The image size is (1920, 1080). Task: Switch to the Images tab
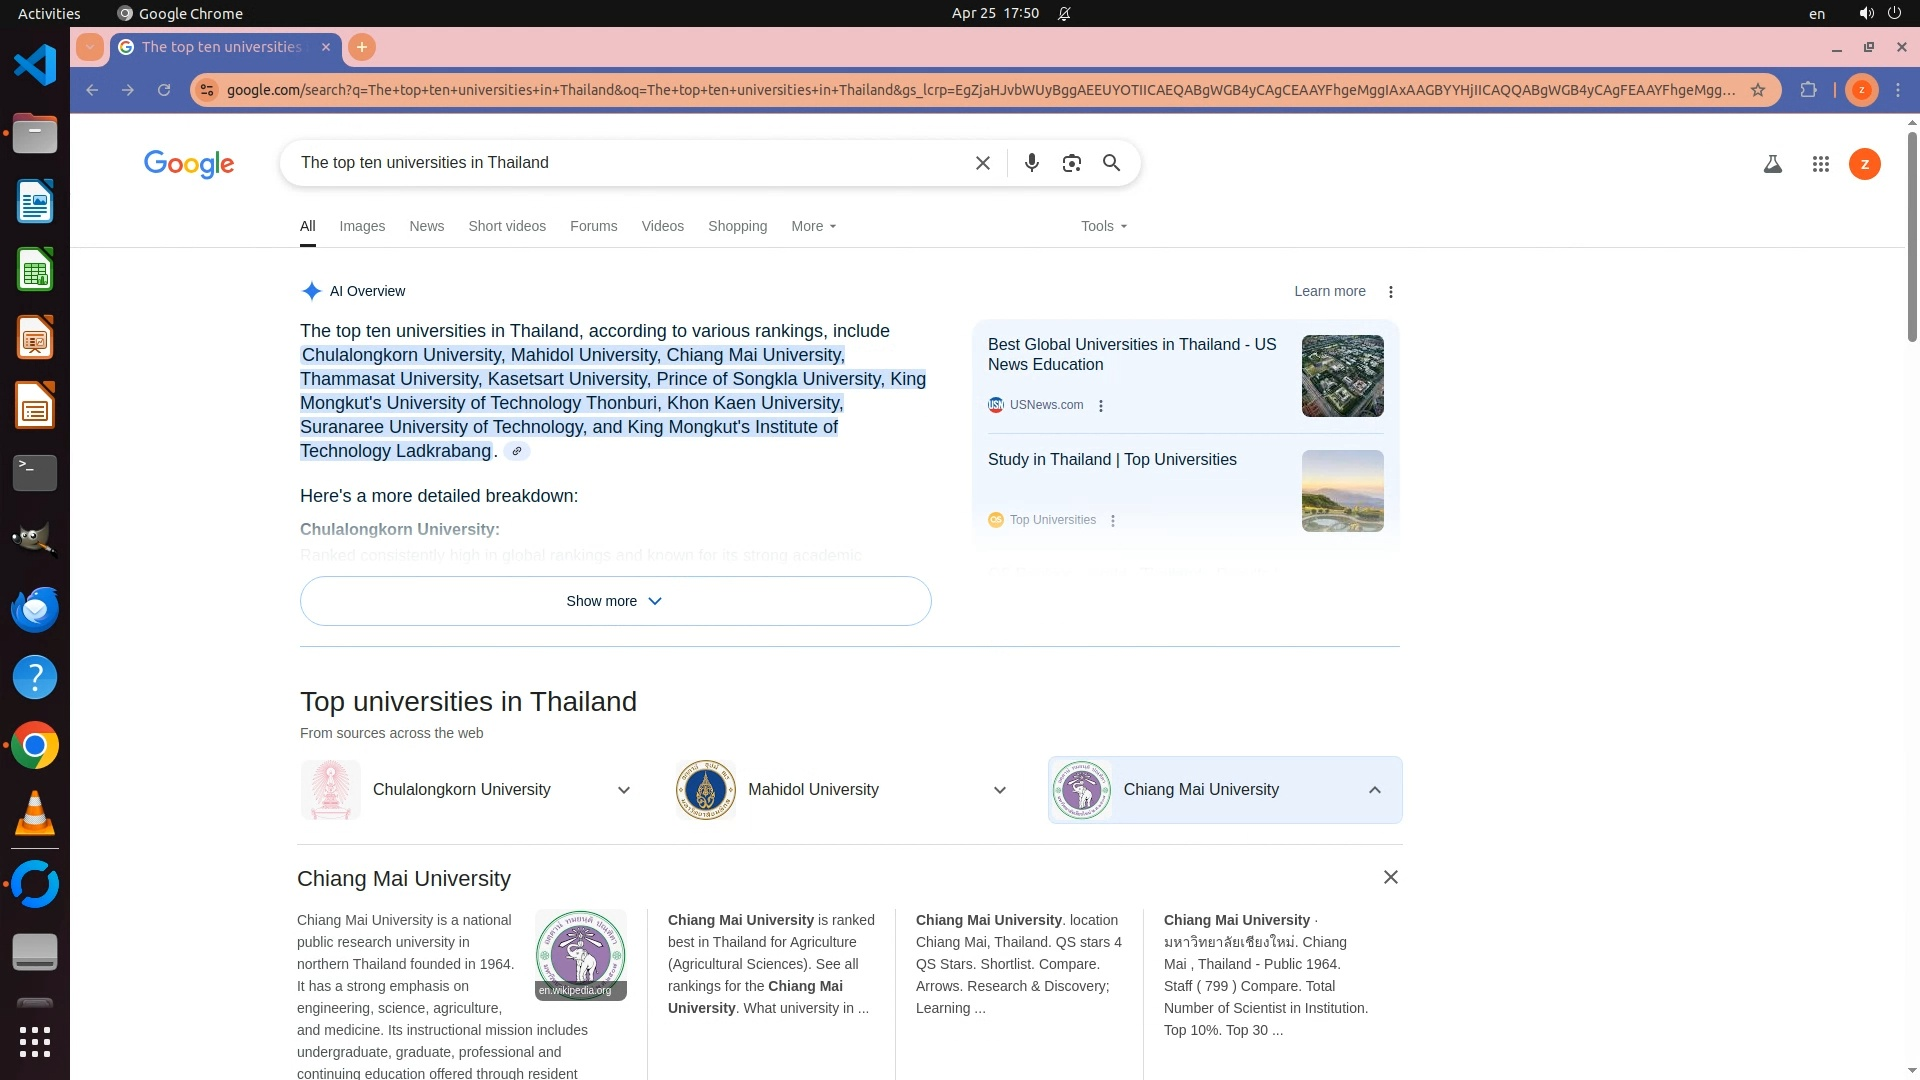(362, 226)
